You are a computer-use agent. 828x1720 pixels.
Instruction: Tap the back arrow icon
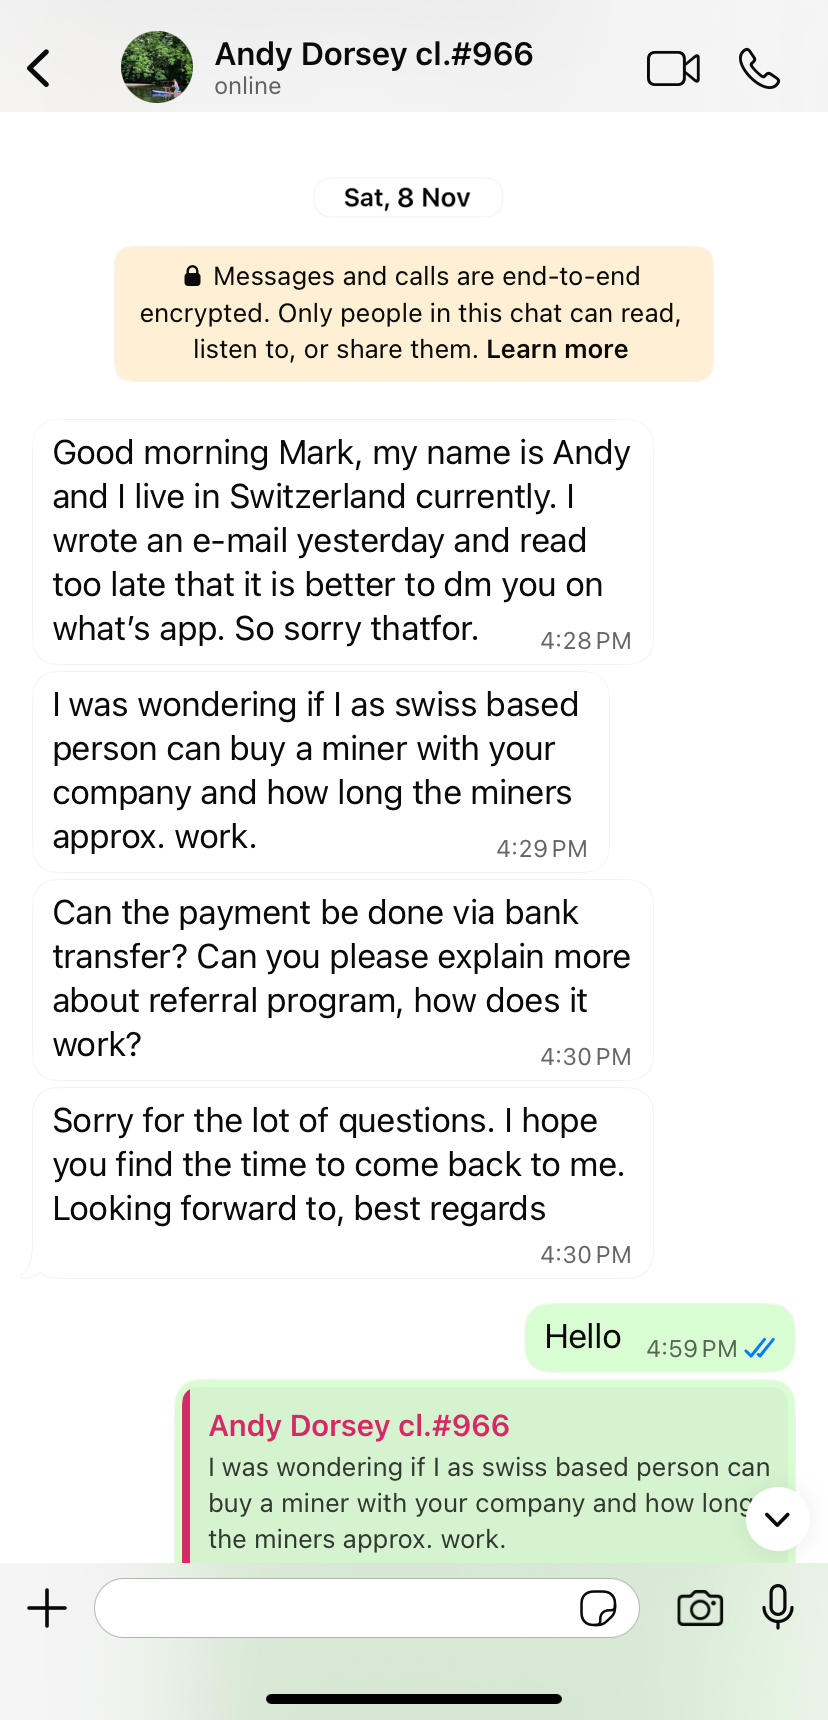click(39, 68)
